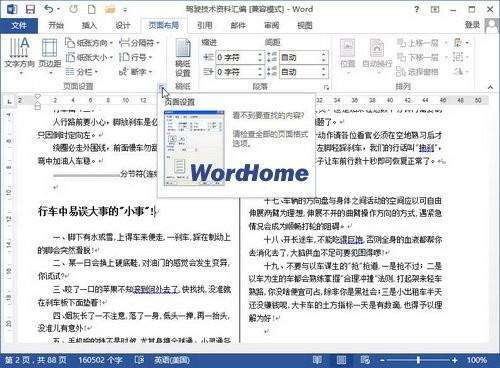This screenshot has height=368, width=500.
Task: Switch to the 视图 View tab
Action: [x=305, y=25]
